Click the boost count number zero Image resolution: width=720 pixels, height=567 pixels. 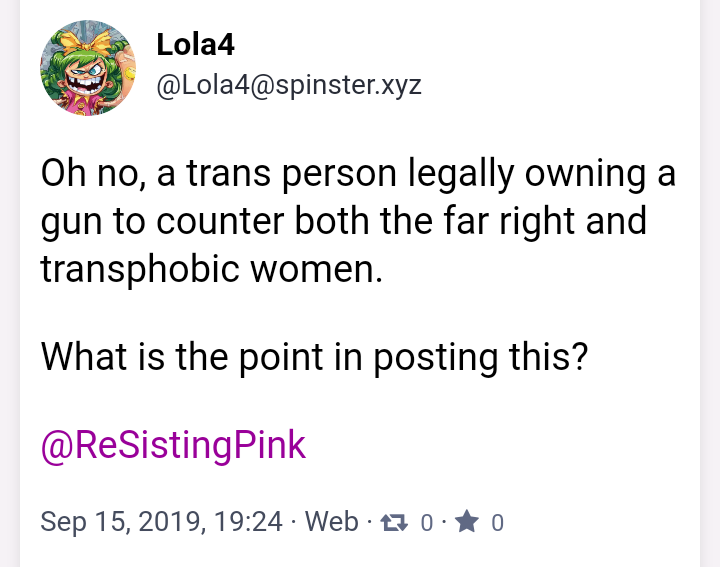pyautogui.click(x=426, y=523)
